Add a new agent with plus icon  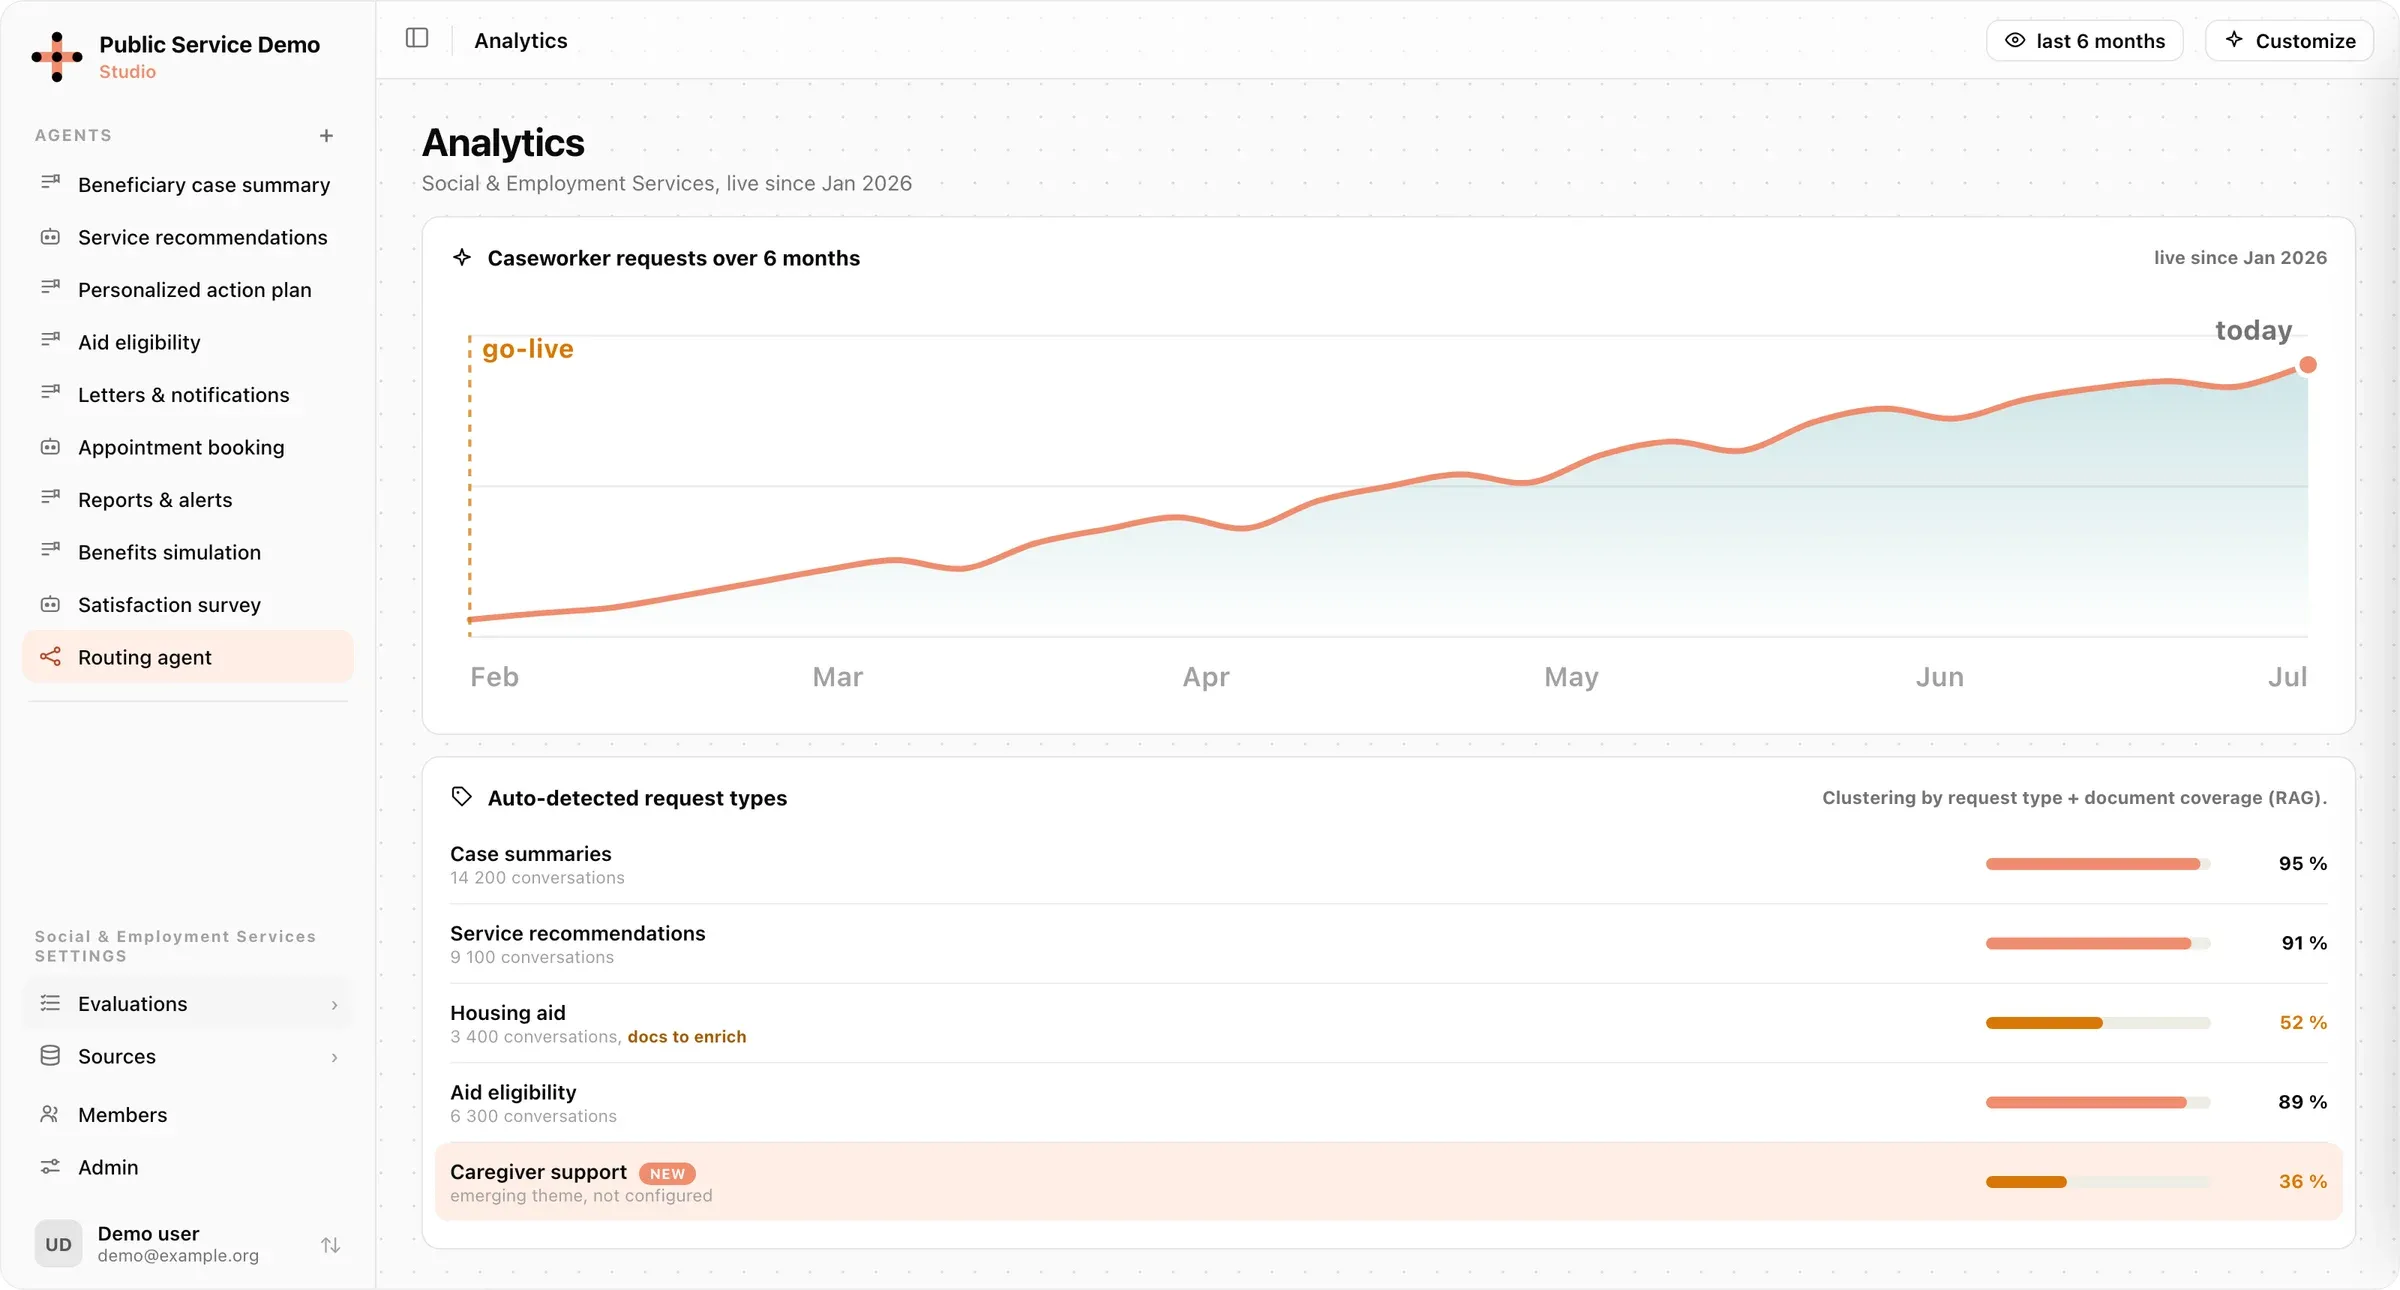[x=326, y=135]
